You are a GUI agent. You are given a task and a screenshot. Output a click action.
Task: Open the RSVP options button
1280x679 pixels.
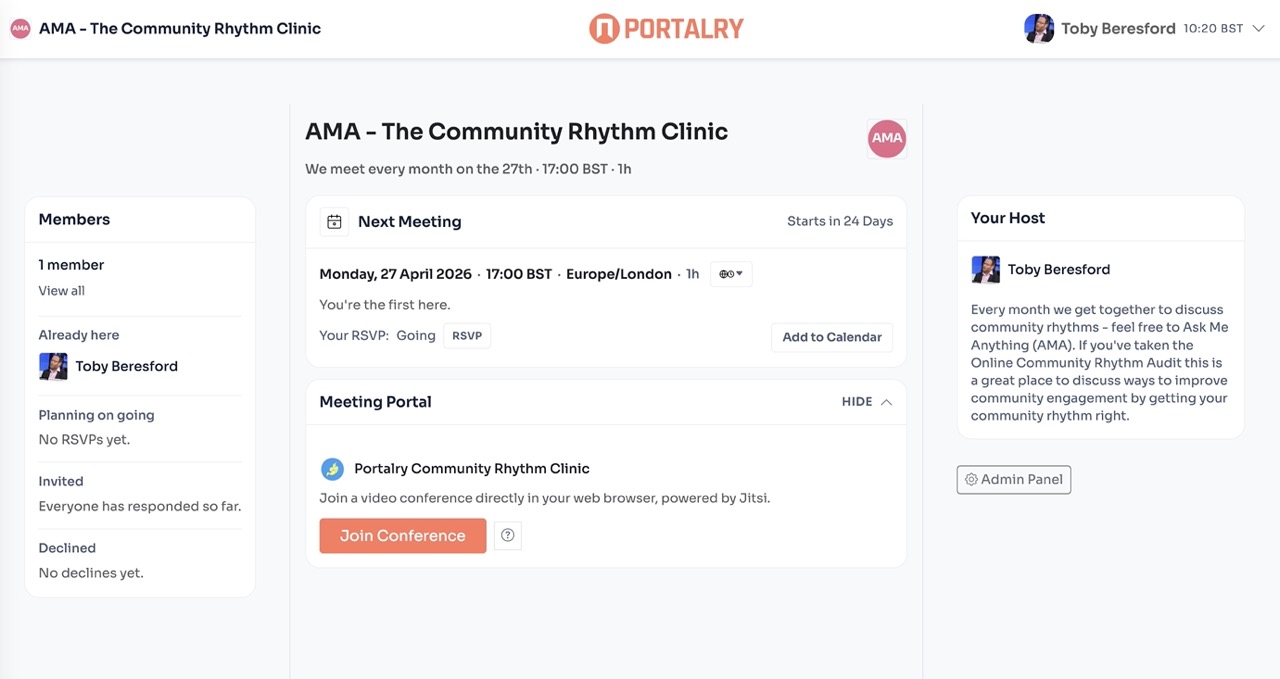pos(467,335)
